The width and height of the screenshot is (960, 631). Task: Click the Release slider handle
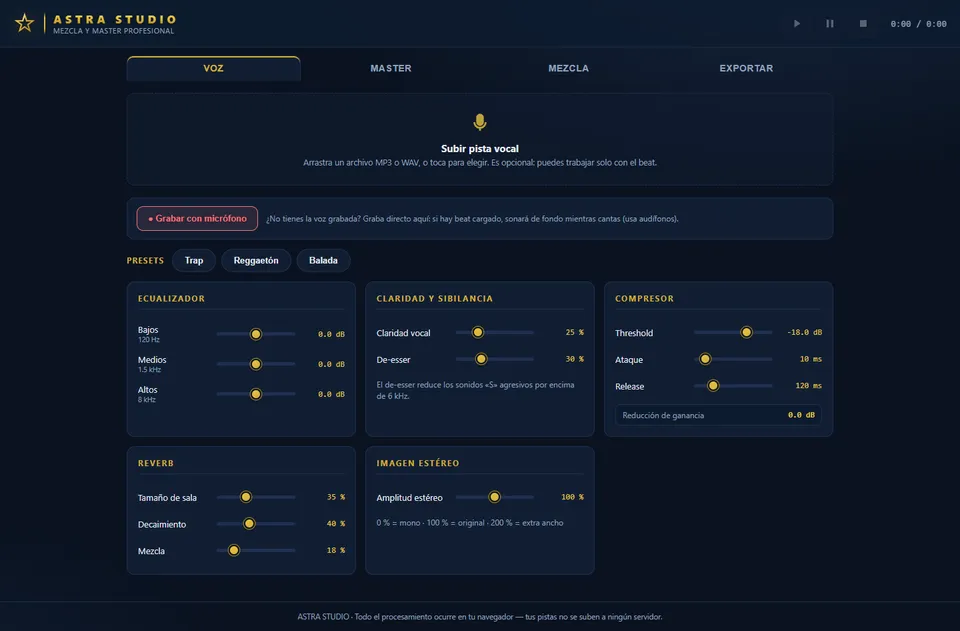713,386
